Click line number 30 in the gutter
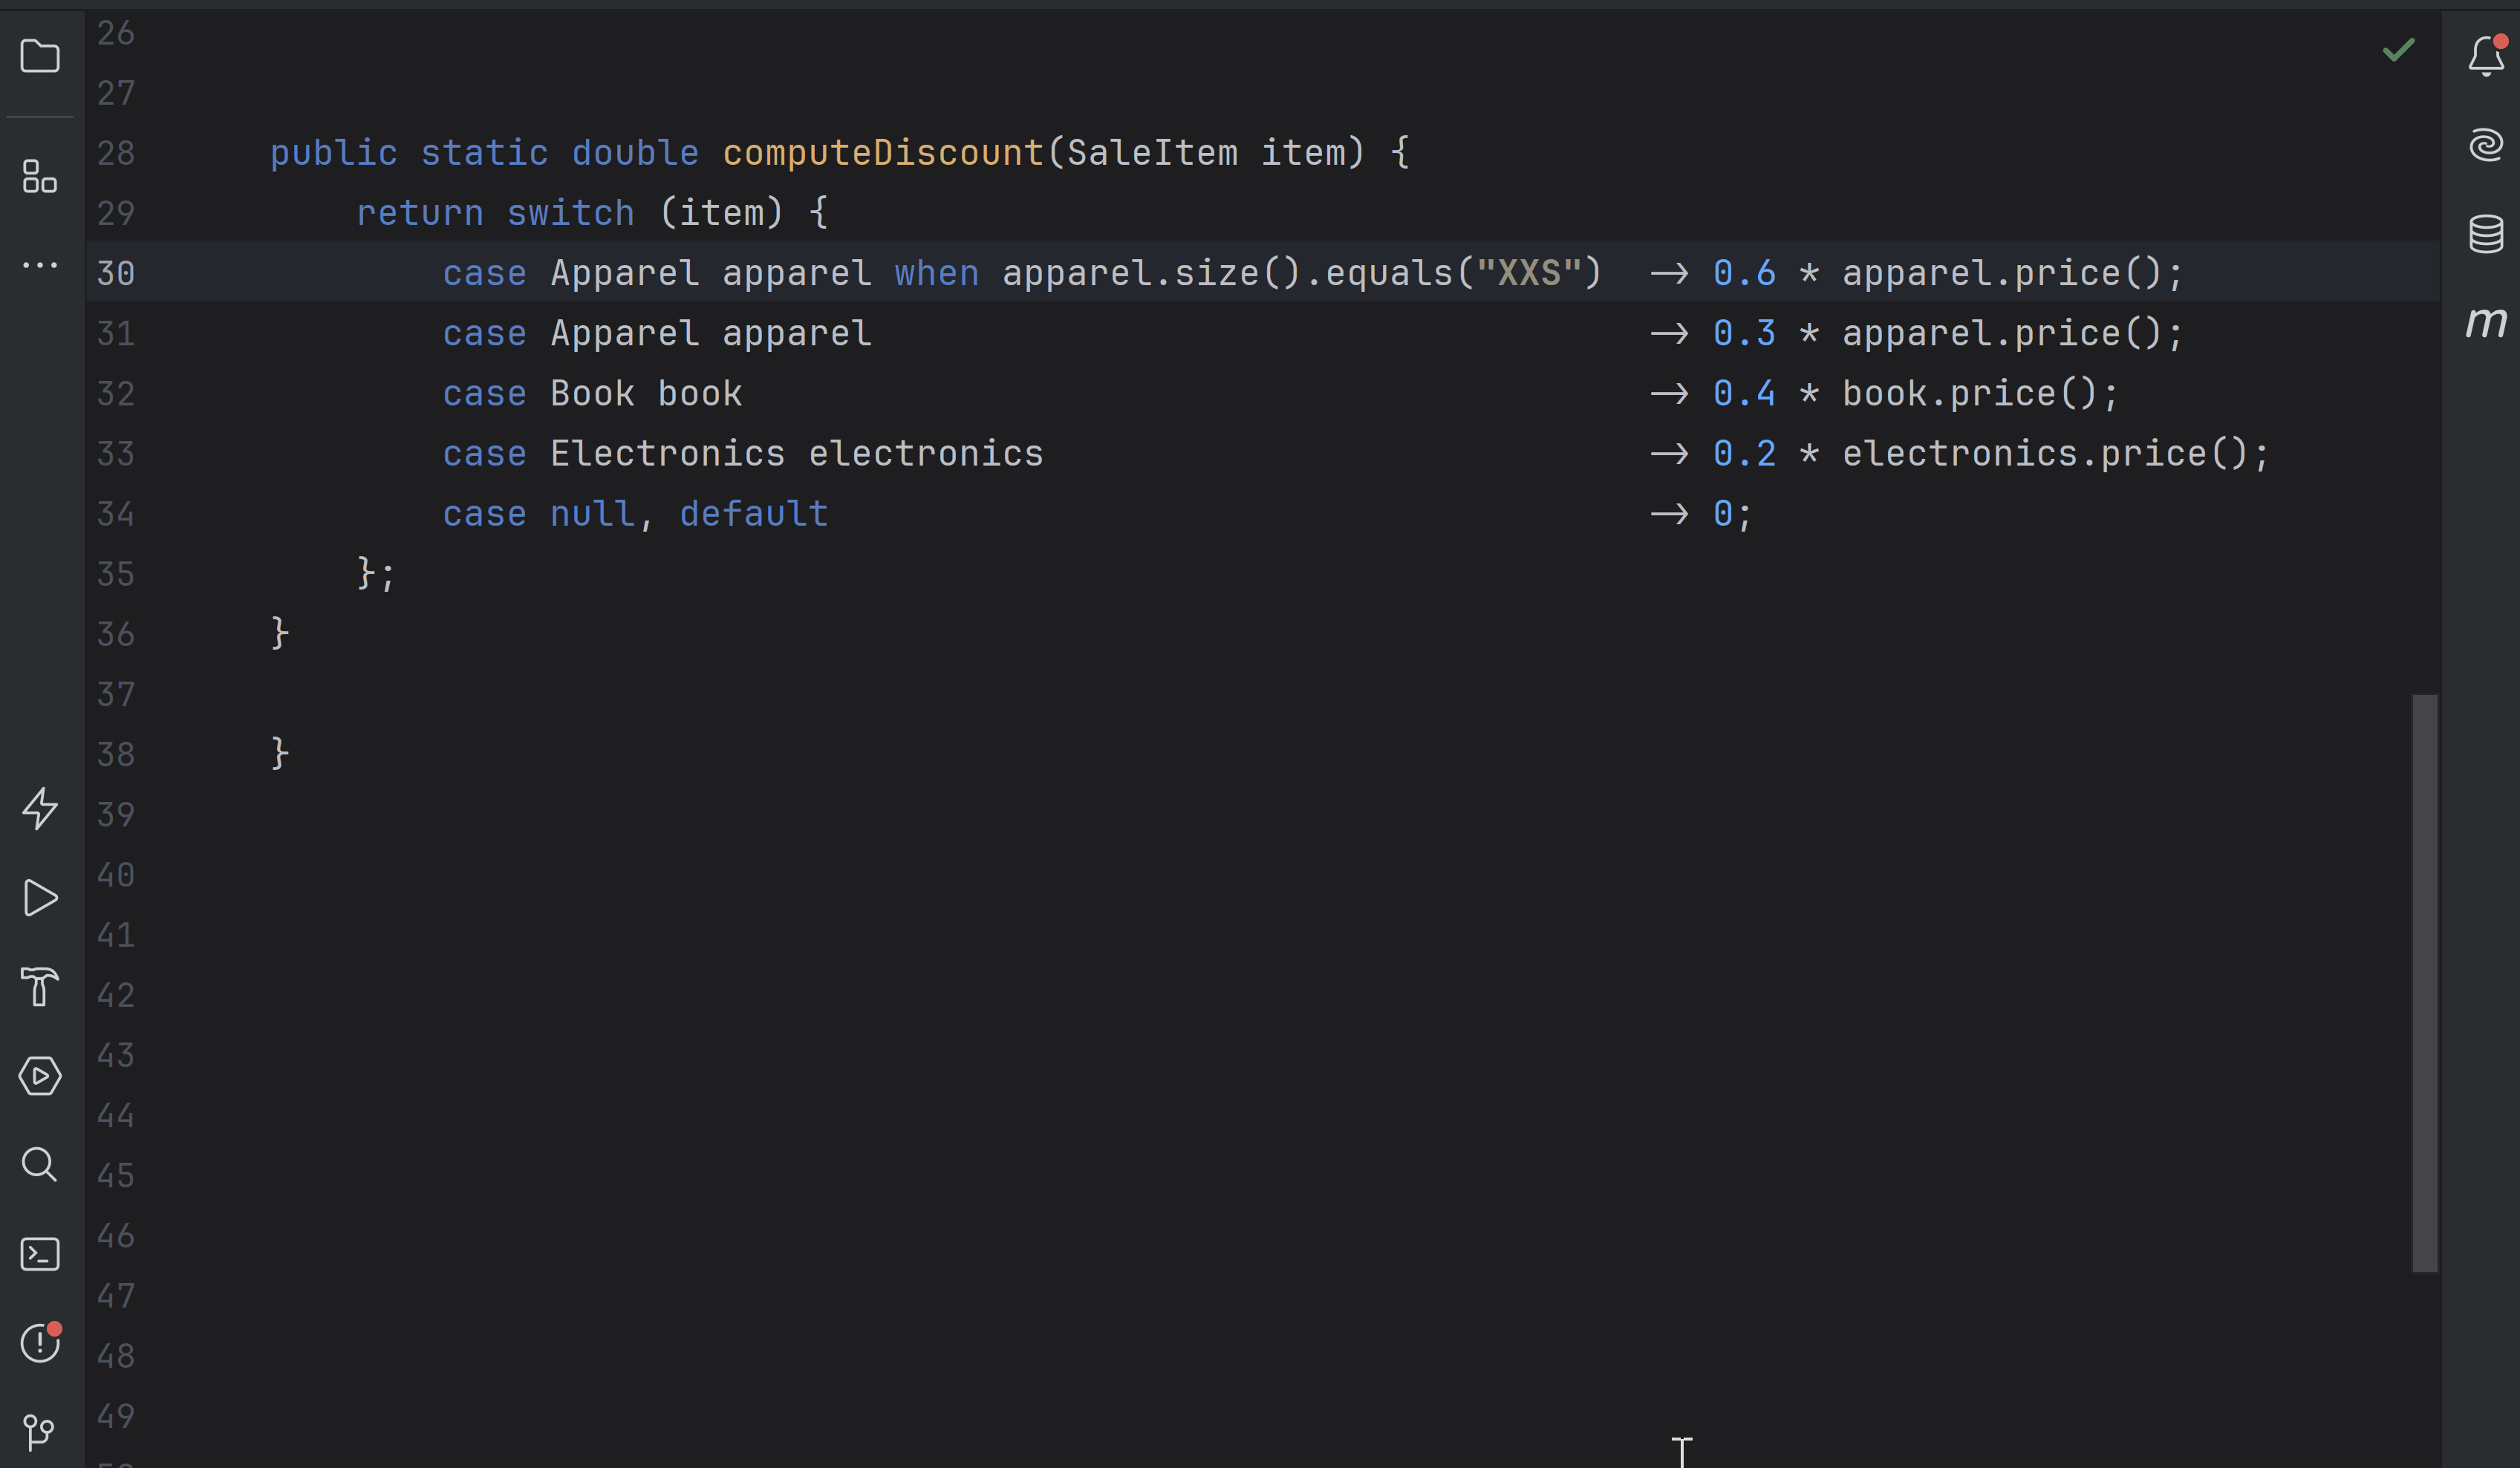The image size is (2520, 1468). 115,272
